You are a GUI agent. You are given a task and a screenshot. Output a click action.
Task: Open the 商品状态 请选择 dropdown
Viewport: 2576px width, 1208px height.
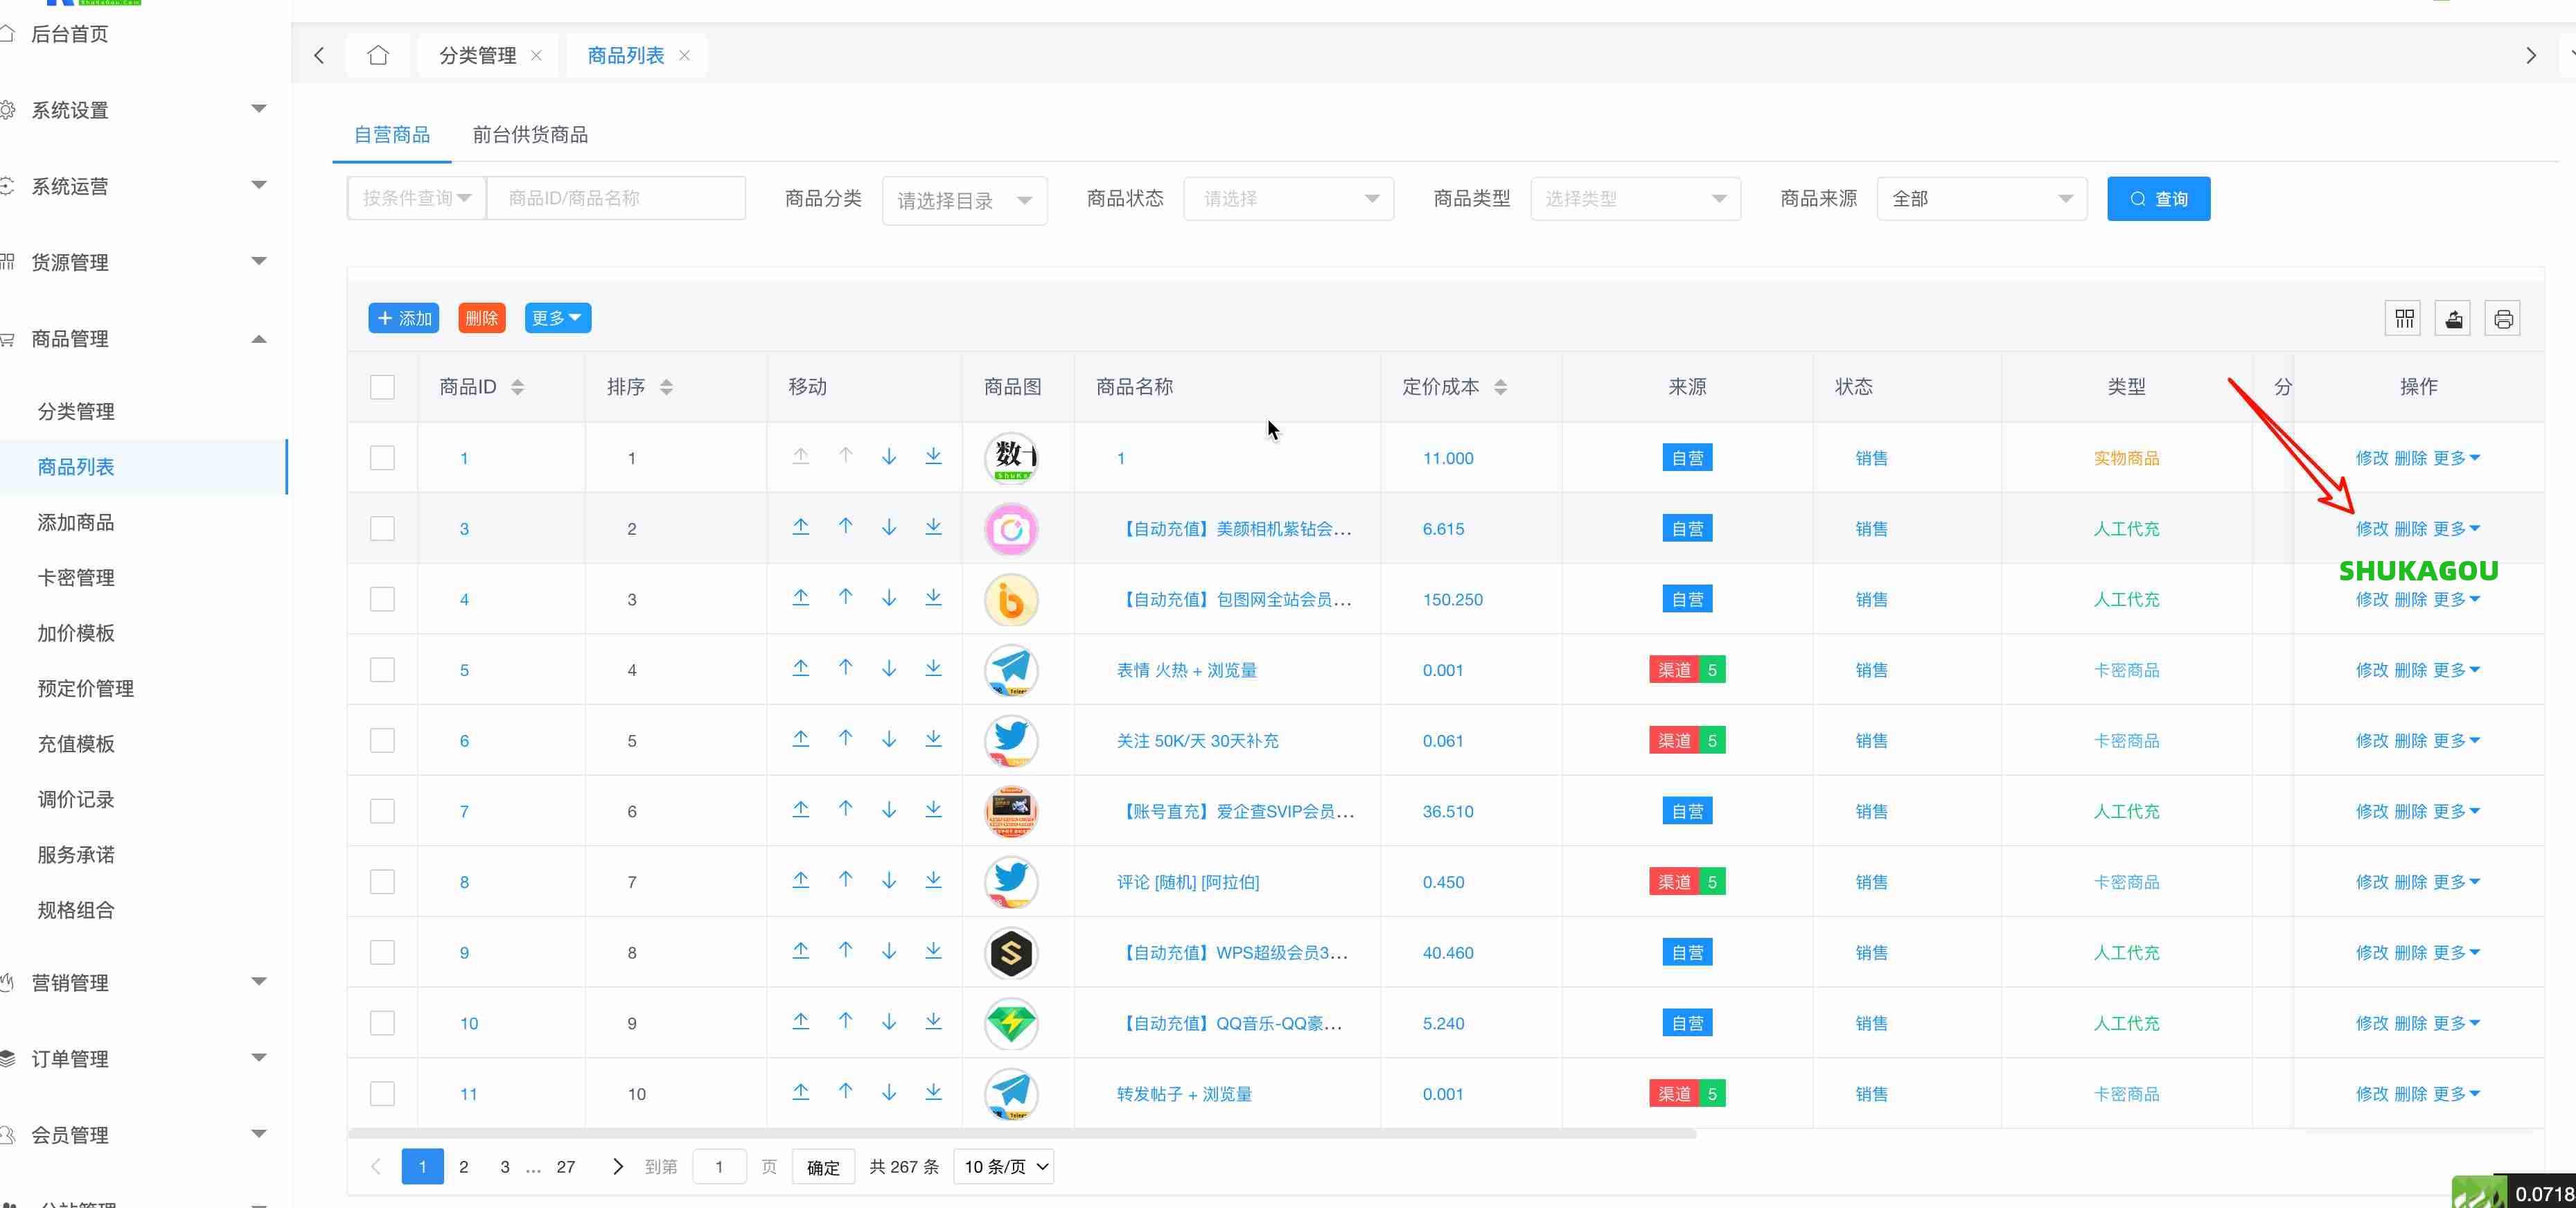(1288, 198)
